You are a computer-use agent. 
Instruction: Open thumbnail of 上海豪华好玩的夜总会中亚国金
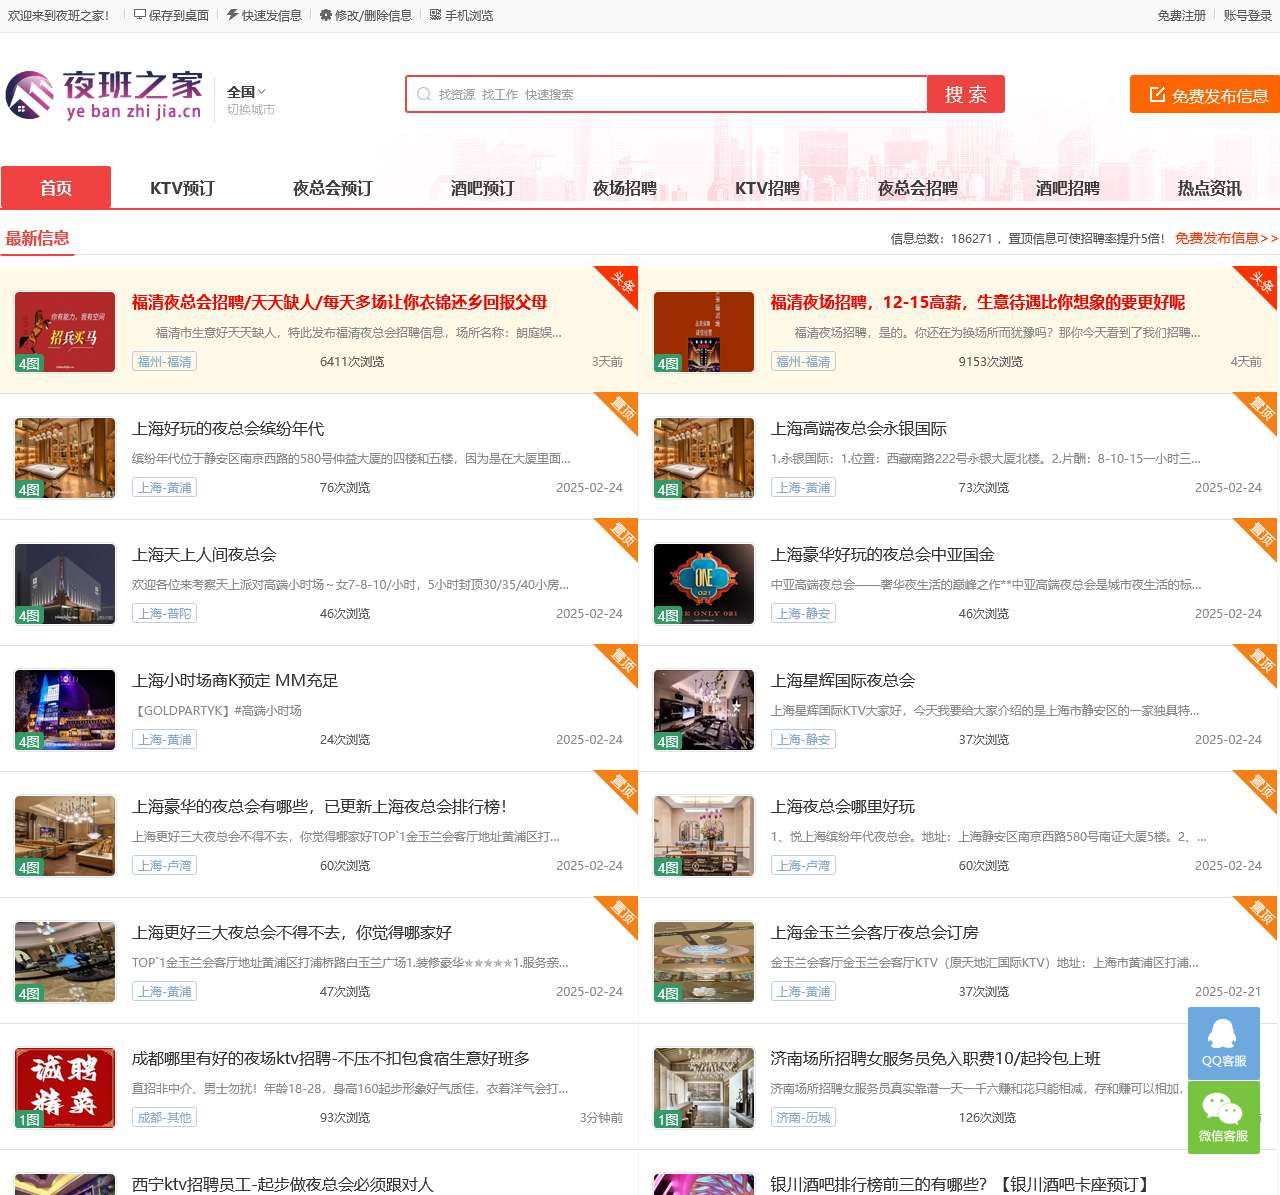[x=704, y=584]
